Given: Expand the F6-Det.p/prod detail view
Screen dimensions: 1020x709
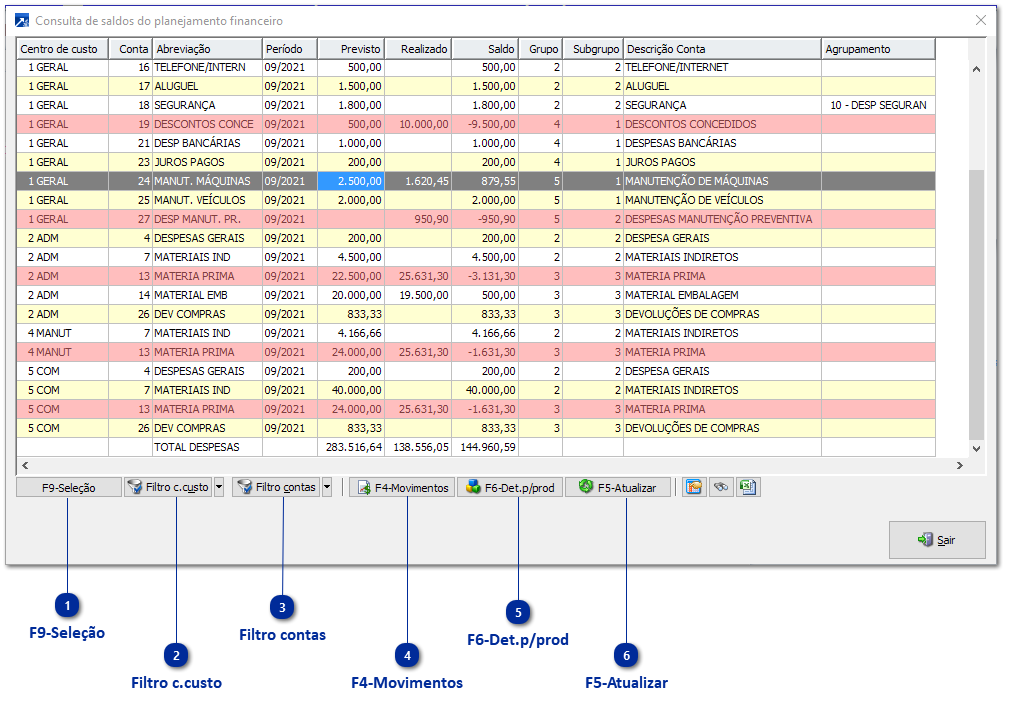Looking at the screenshot, I should click(511, 487).
